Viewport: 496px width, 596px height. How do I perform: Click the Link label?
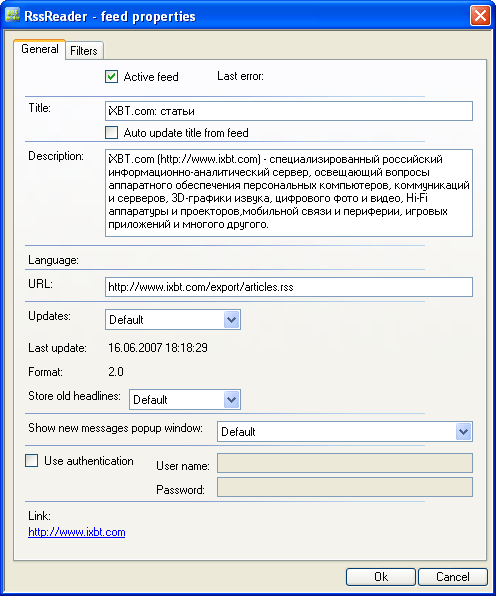point(39,516)
